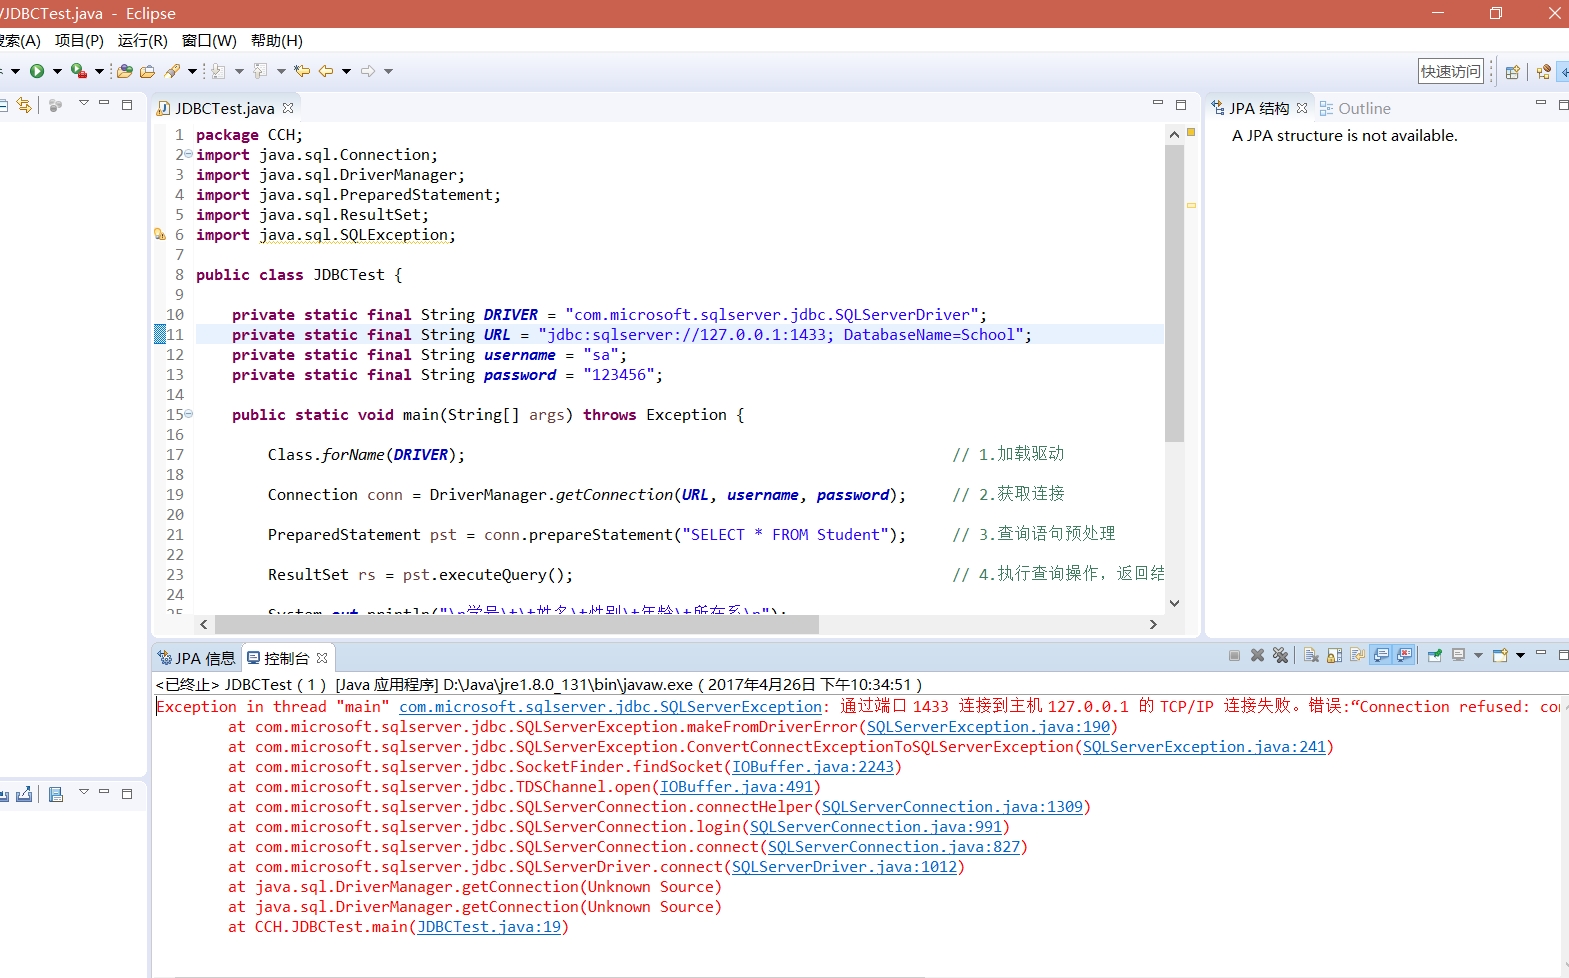Open the left panel View Menu triangle
Image resolution: width=1569 pixels, height=978 pixels.
[x=84, y=103]
